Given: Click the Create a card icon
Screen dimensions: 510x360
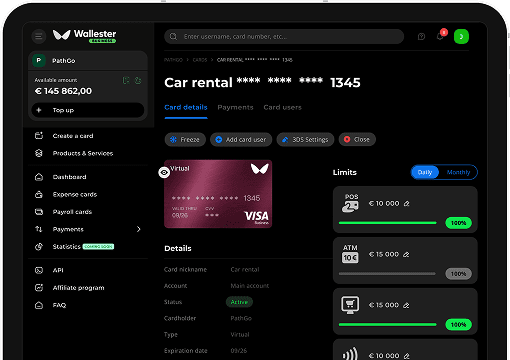Looking at the screenshot, I should (39, 136).
